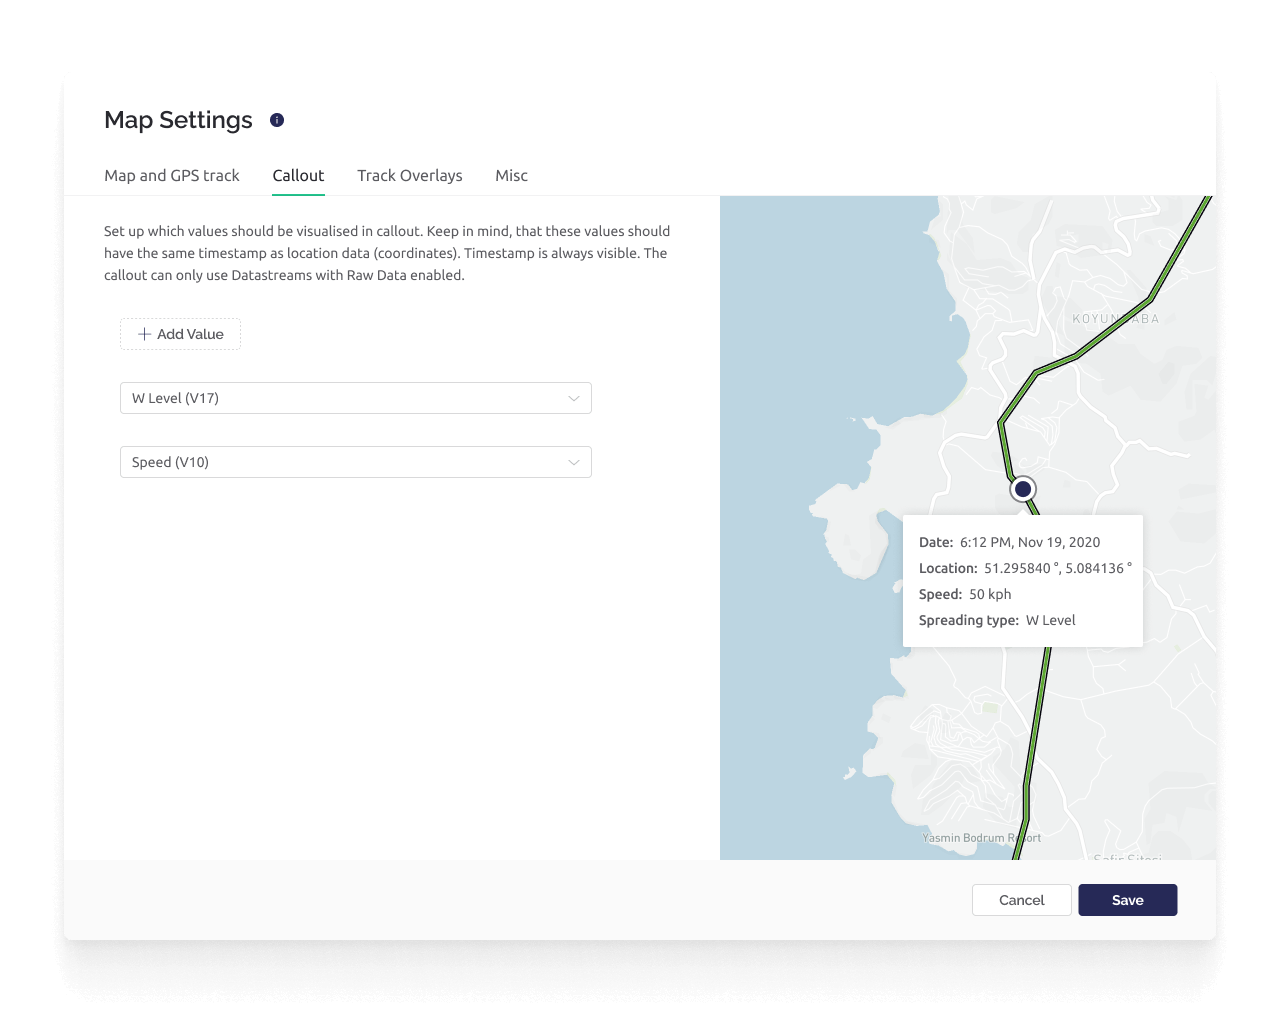Click the Map Settings dialog title
This screenshot has height=1012, width=1280.
pos(178,120)
